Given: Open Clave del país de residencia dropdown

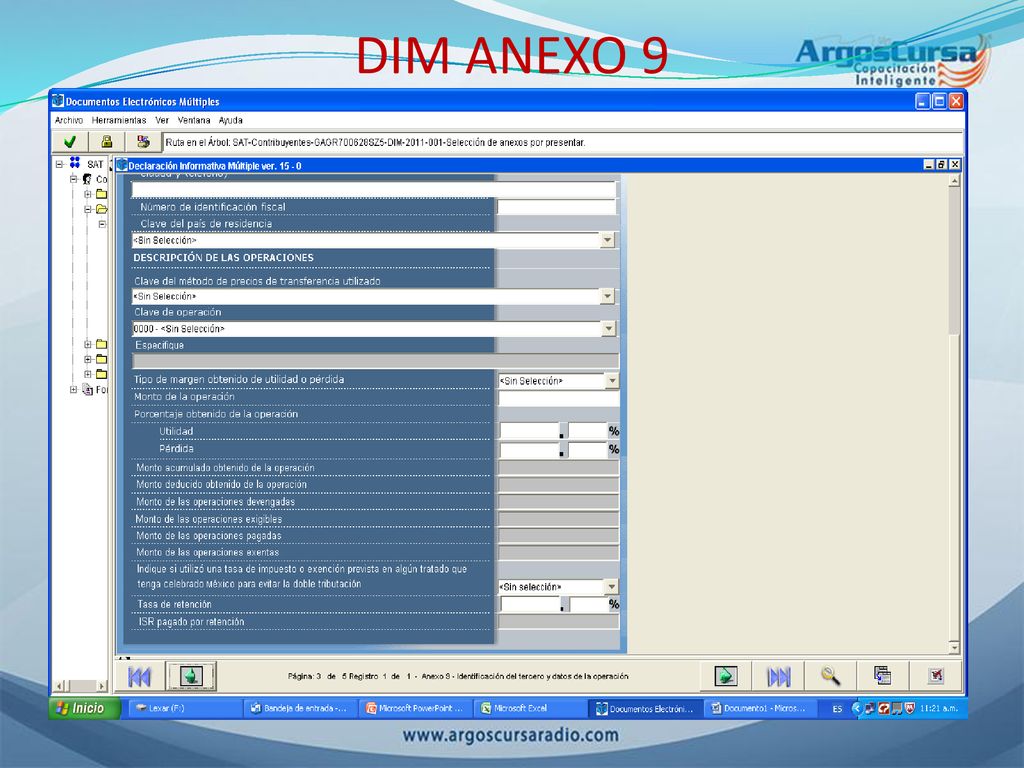Looking at the screenshot, I should 607,240.
